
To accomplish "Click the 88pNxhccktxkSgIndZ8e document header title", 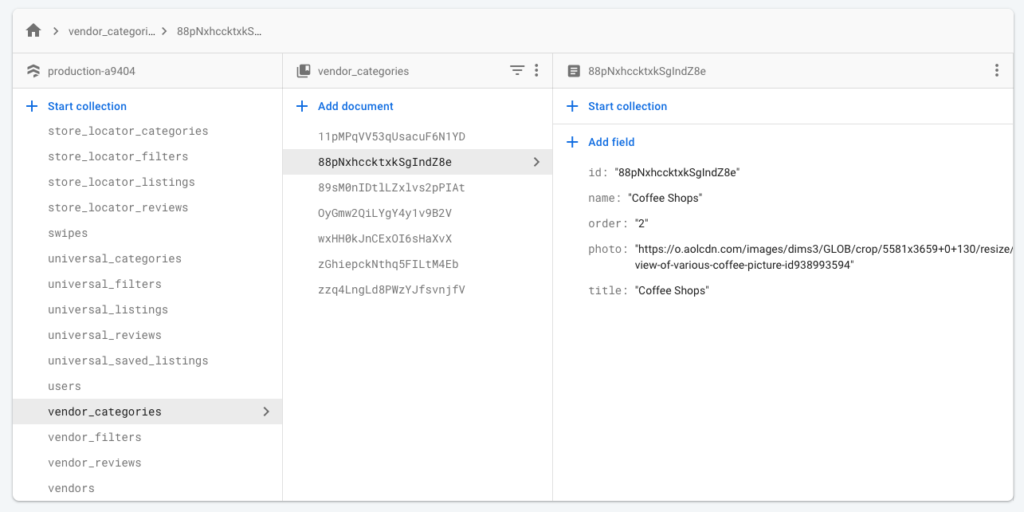I will click(647, 71).
